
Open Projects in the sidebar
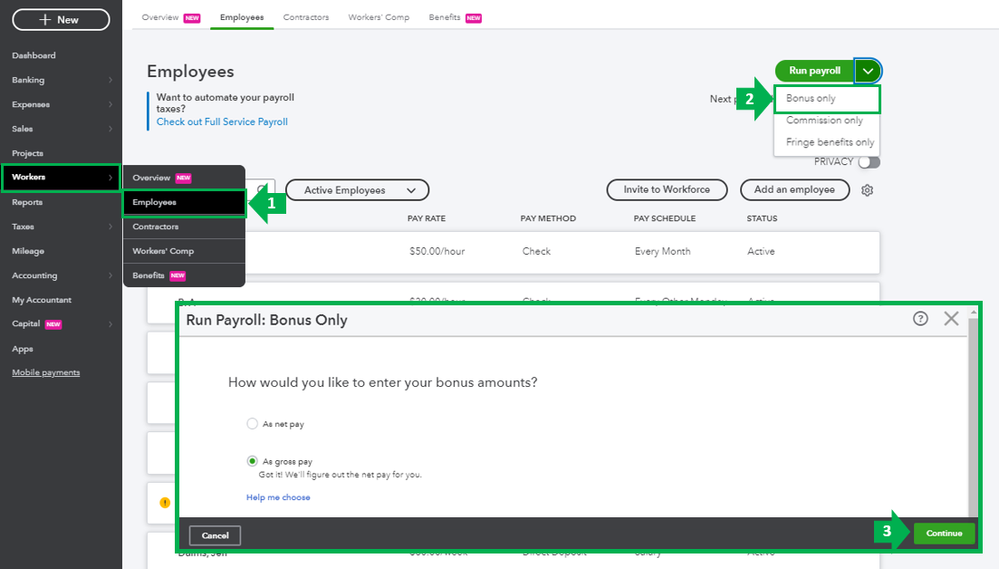point(27,154)
